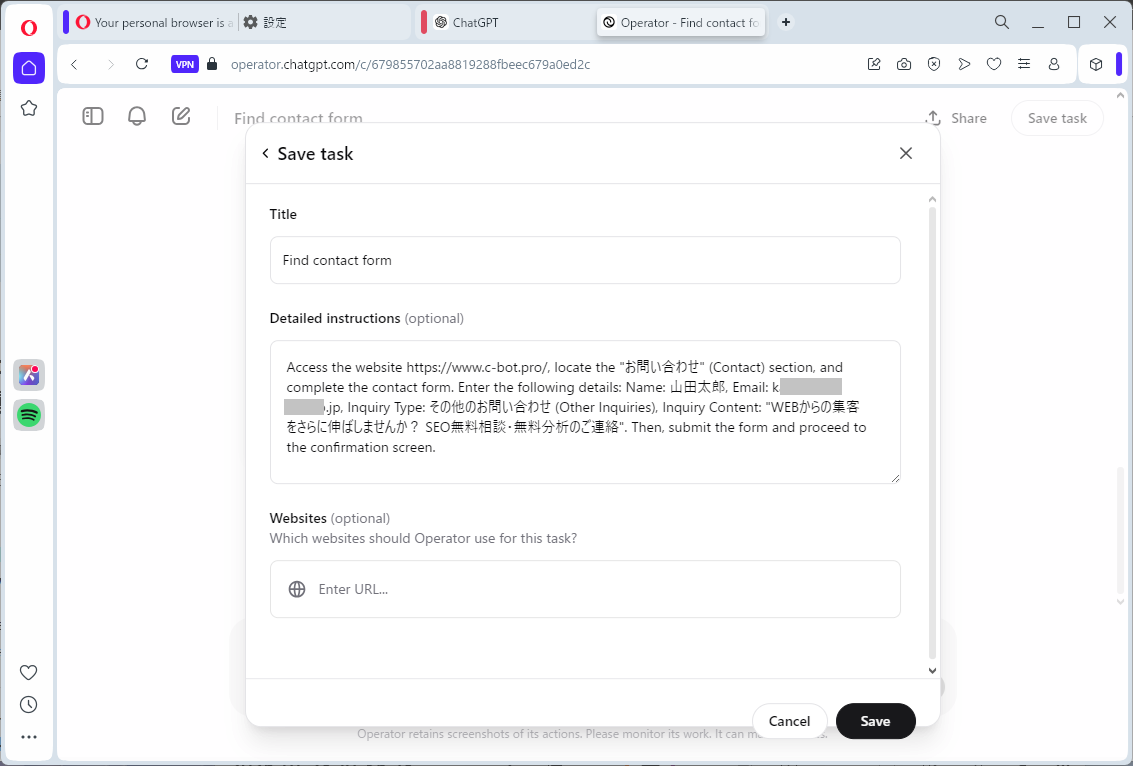Take a snapshot with camera icon
Image resolution: width=1133 pixels, height=766 pixels.
(x=904, y=64)
